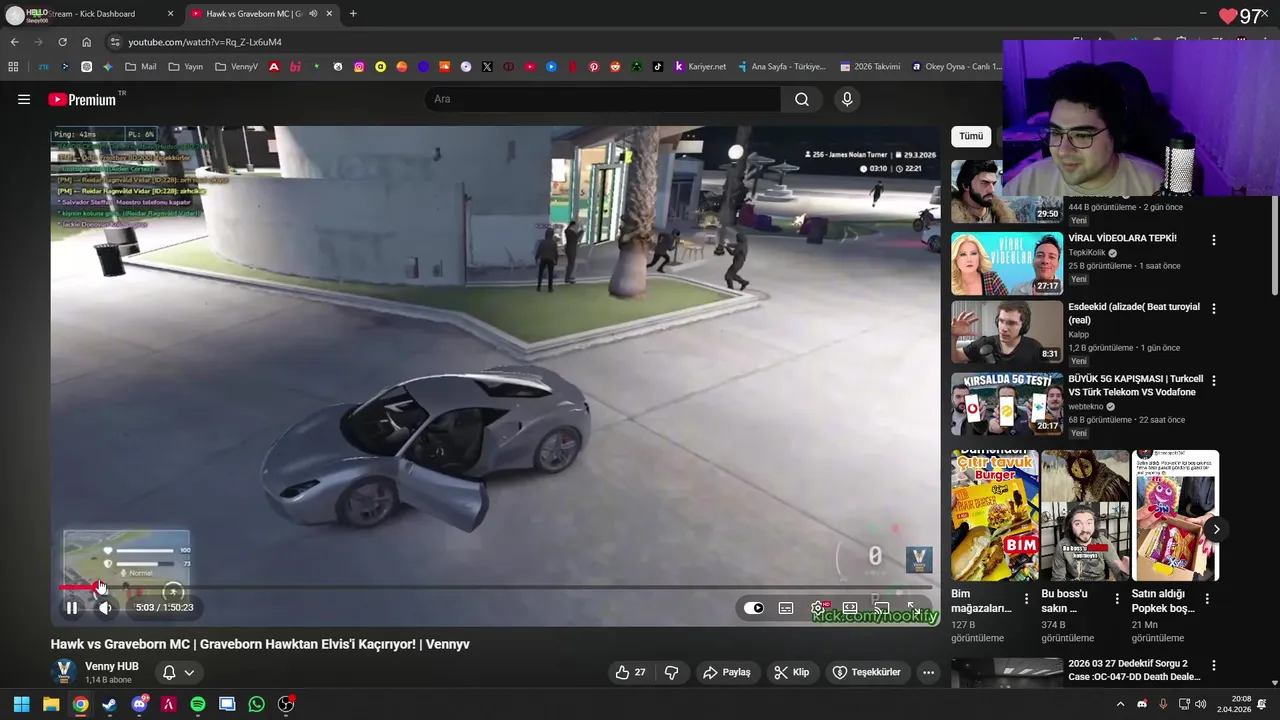Open the BÜYÜK 5G KAPIŞMASI thumbnail
The width and height of the screenshot is (1280, 720).
pyautogui.click(x=1006, y=404)
